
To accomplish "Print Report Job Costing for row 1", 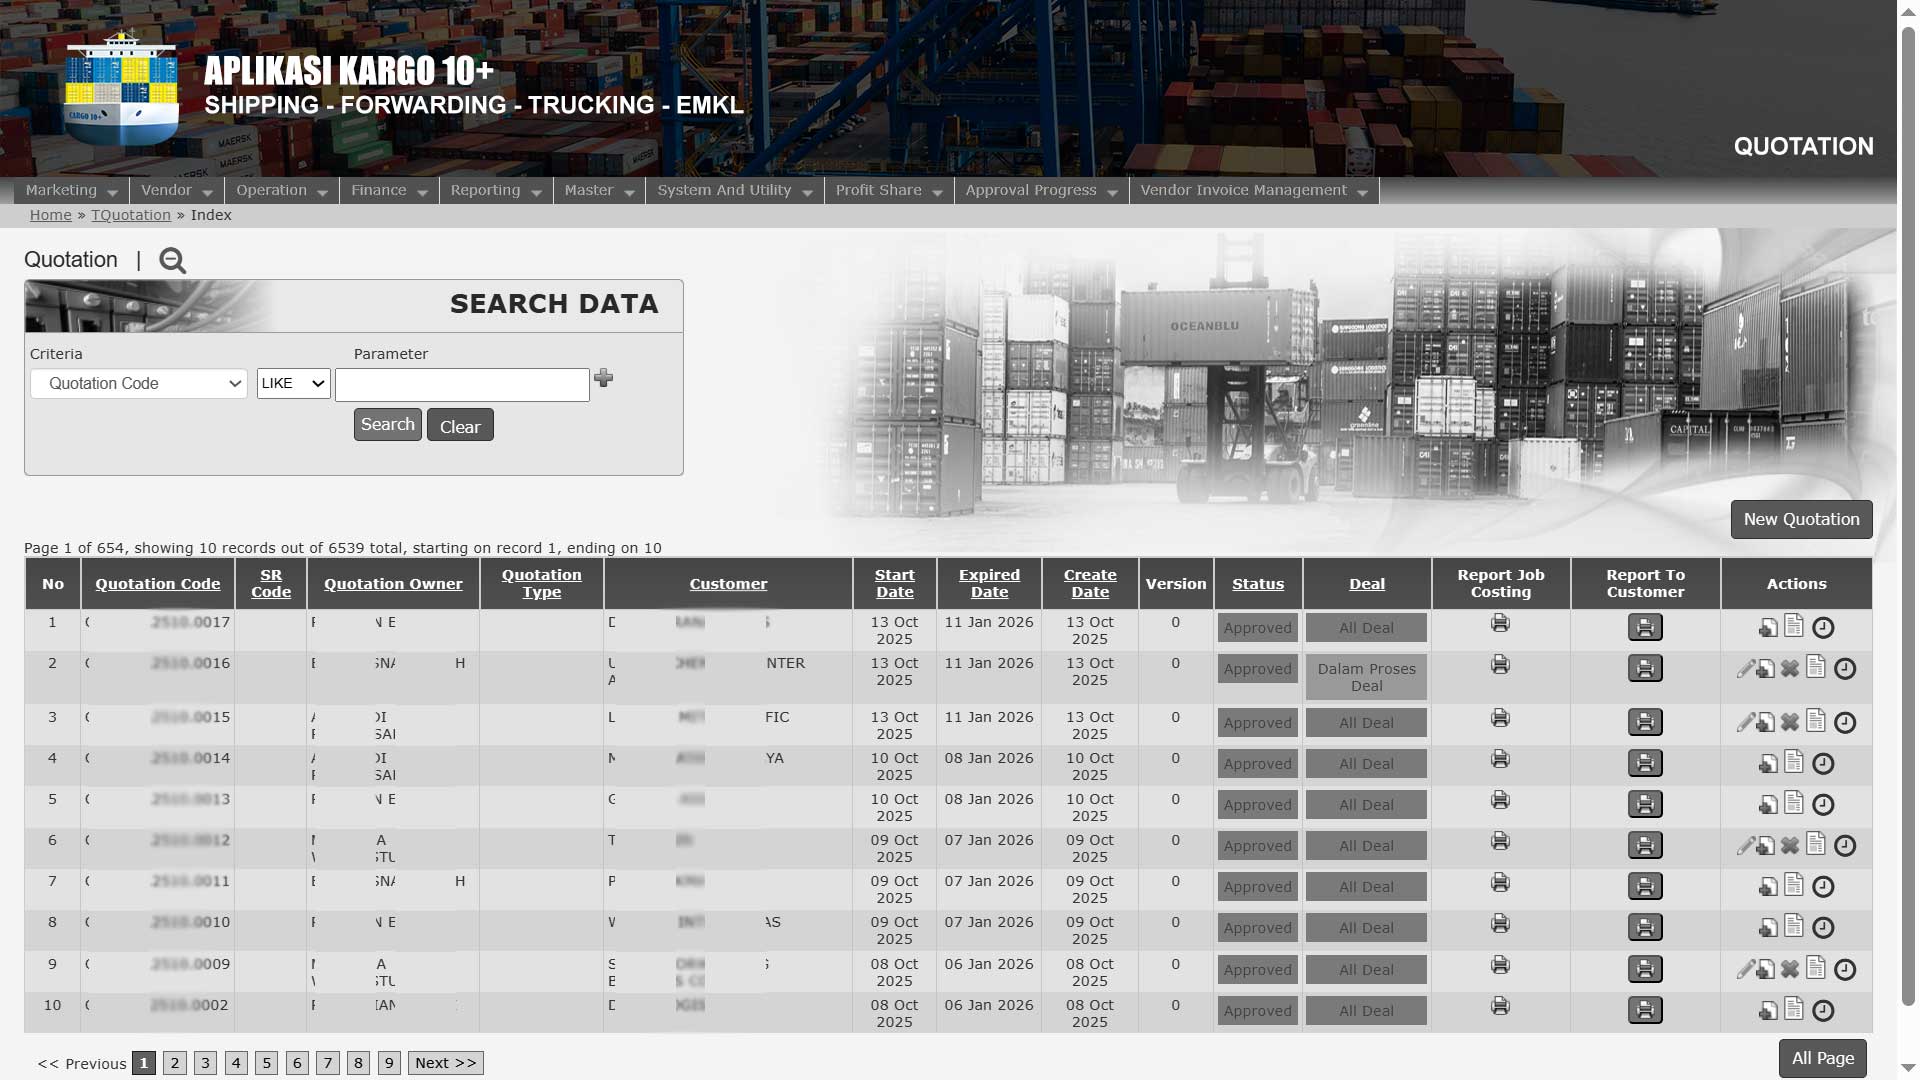I will pyautogui.click(x=1500, y=624).
